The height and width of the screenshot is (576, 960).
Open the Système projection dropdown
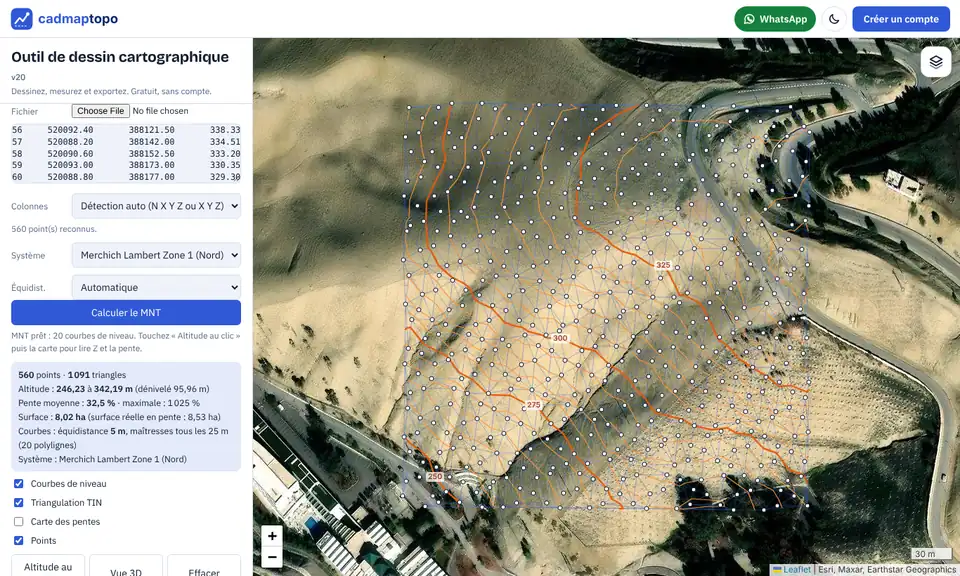click(156, 255)
